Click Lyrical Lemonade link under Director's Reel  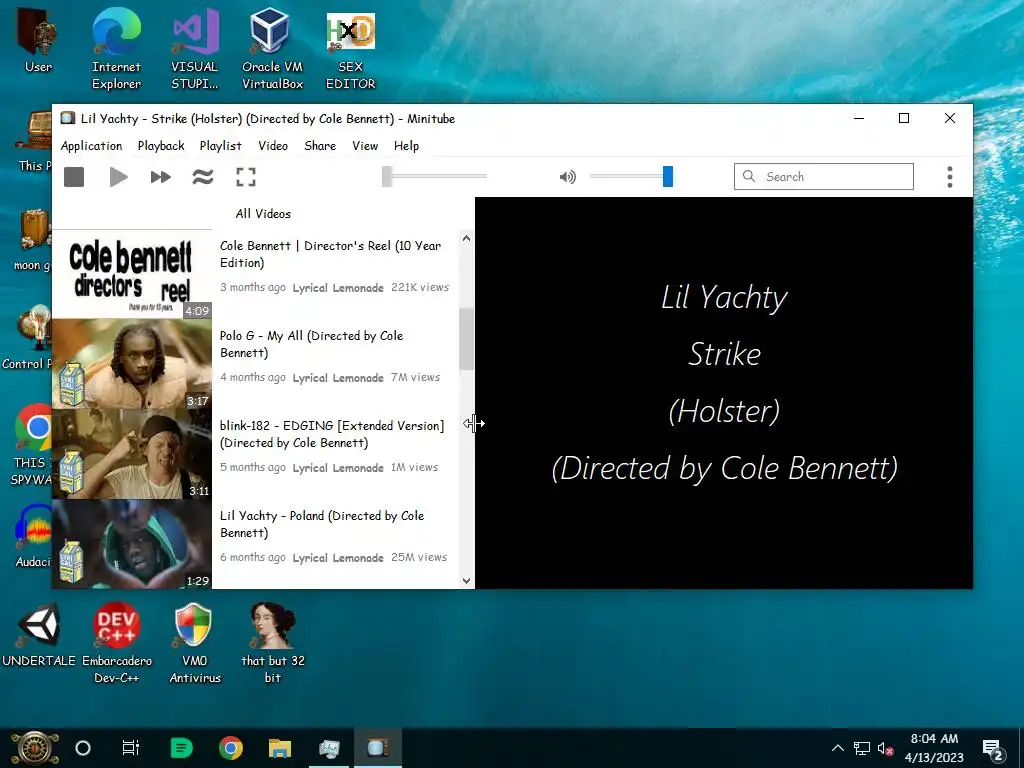tap(338, 288)
